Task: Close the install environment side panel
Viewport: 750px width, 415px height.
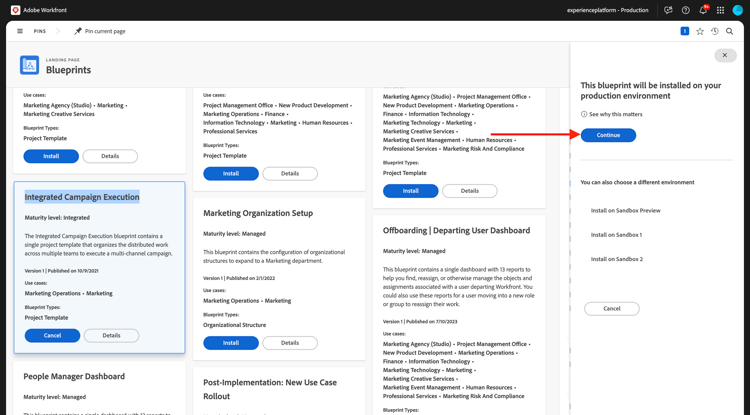Action: point(725,55)
